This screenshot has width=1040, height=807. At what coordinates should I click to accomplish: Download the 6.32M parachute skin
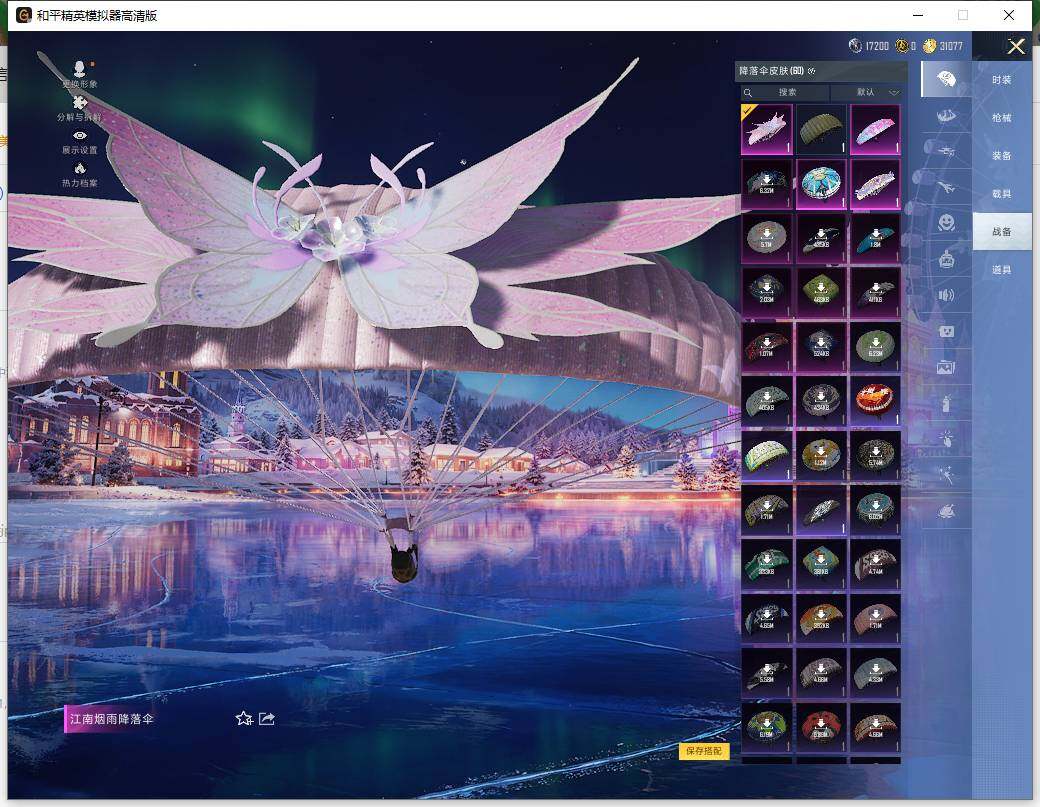coord(766,184)
